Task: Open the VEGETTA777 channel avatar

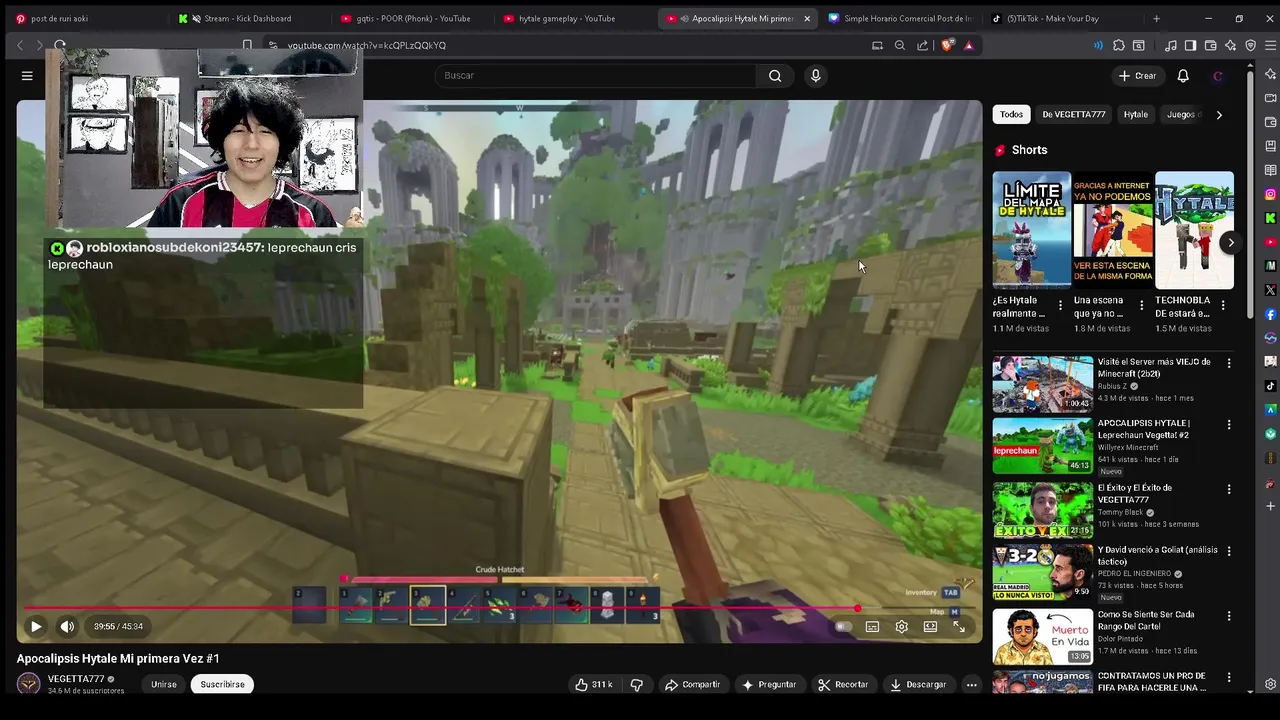Action: [x=29, y=683]
